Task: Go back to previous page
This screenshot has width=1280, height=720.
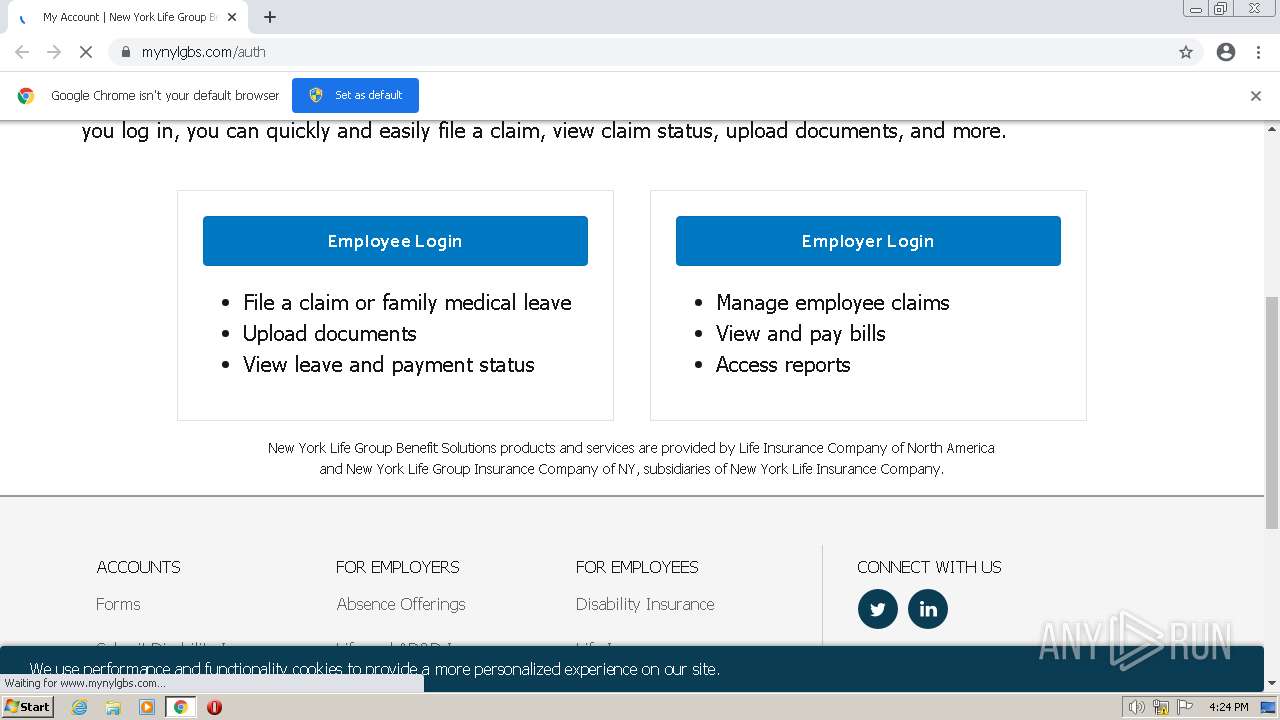Action: tap(22, 52)
